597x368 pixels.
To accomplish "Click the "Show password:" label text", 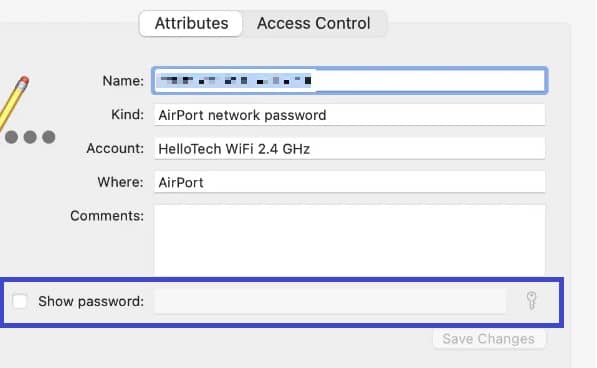I will (x=91, y=301).
